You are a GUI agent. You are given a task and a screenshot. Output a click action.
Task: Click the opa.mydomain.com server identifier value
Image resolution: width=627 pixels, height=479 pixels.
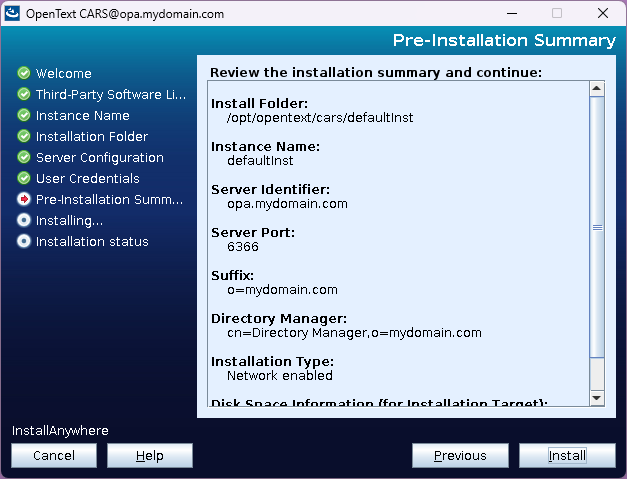click(x=287, y=204)
